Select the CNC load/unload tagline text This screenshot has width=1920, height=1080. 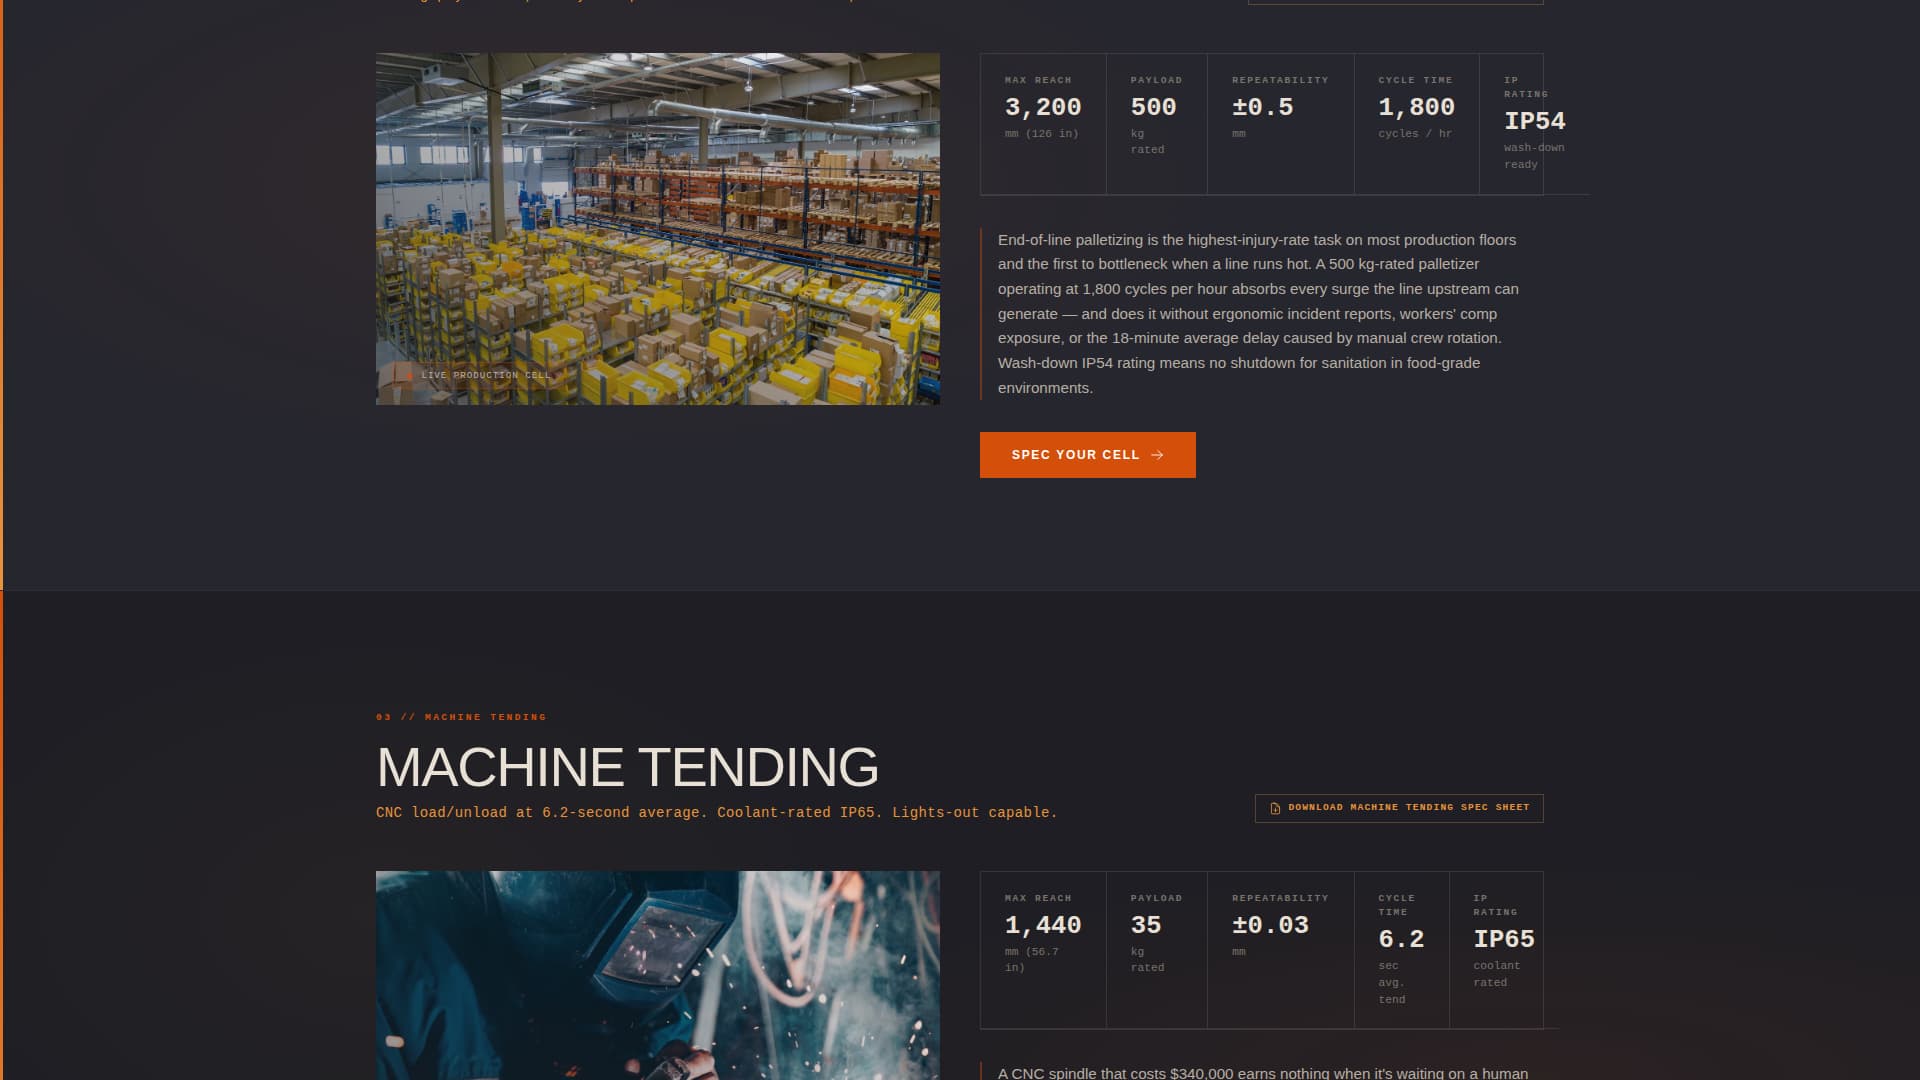716,813
